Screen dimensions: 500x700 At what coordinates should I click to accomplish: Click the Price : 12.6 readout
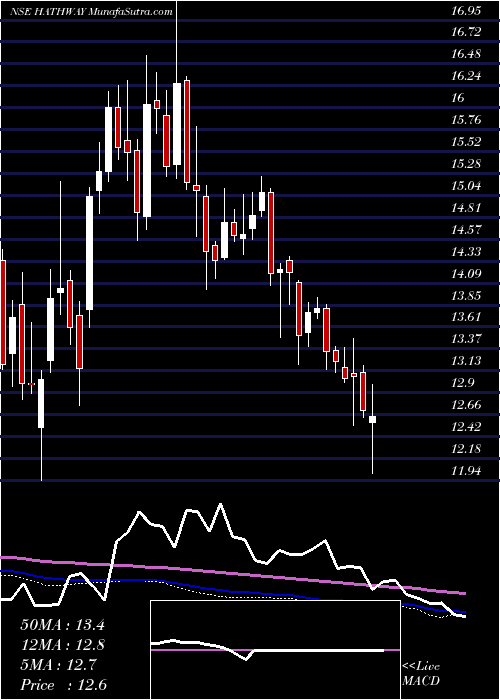[x=62, y=685]
